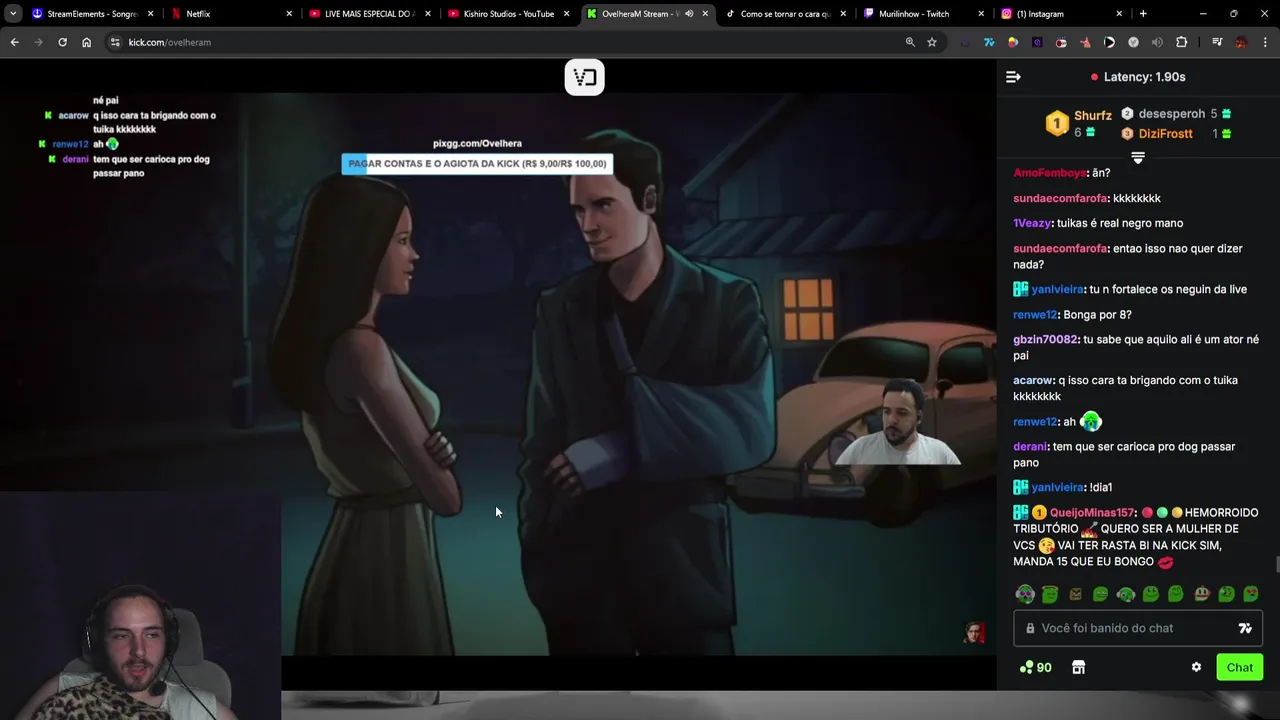Open top gifter Shurfz in leaderboard
This screenshot has width=1280, height=720.
[1092, 116]
